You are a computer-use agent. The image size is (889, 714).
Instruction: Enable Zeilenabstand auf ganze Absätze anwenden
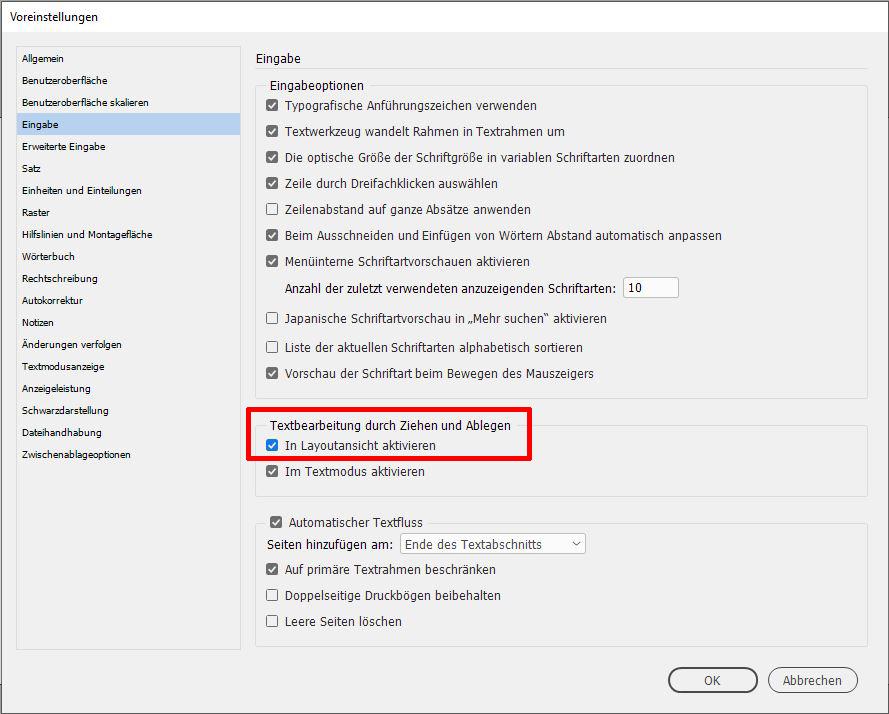coord(272,210)
